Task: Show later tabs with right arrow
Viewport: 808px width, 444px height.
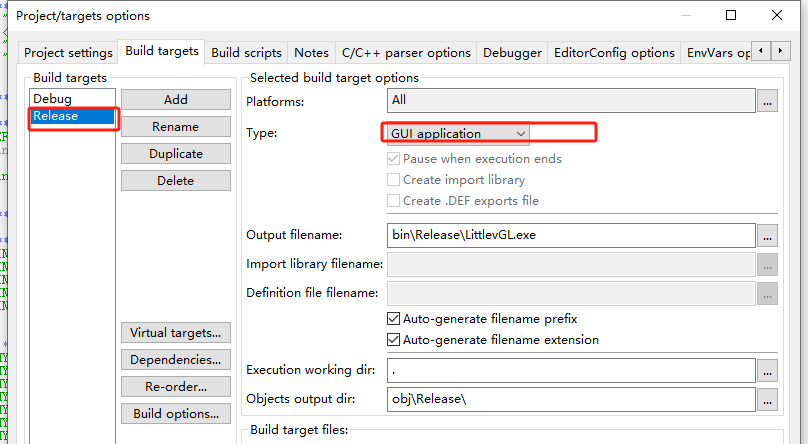Action: pyautogui.click(x=781, y=51)
